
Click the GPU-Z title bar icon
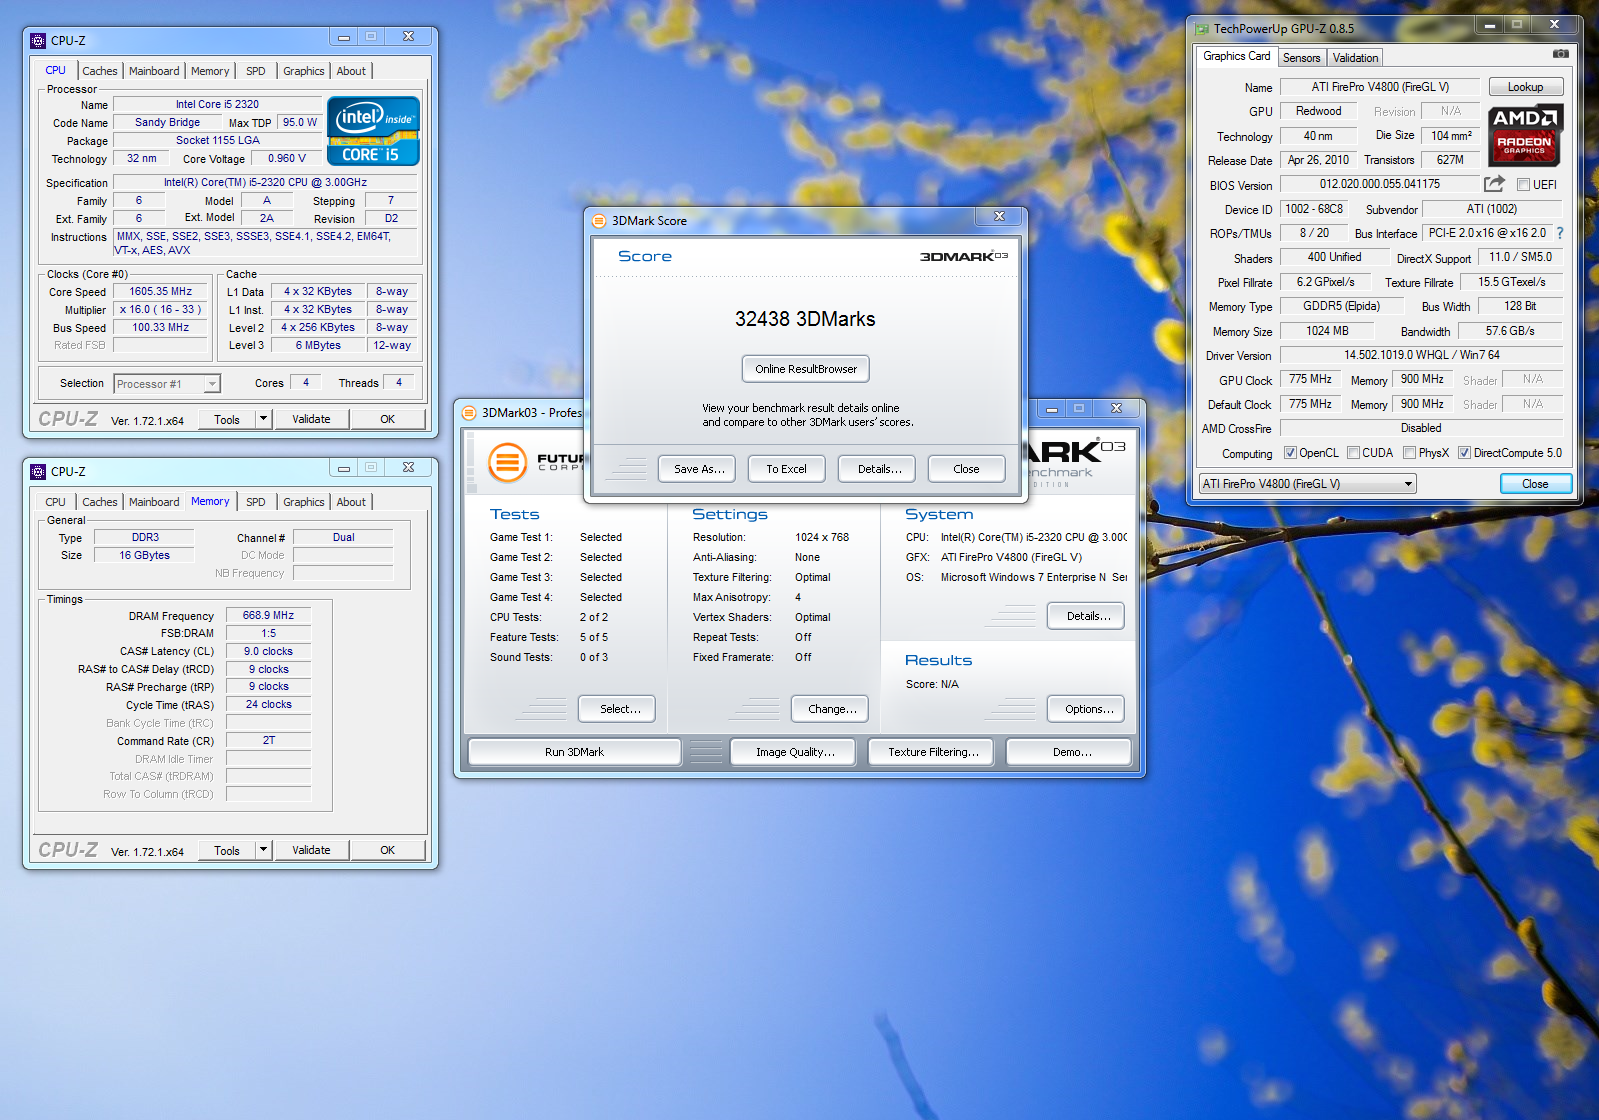[x=1202, y=29]
